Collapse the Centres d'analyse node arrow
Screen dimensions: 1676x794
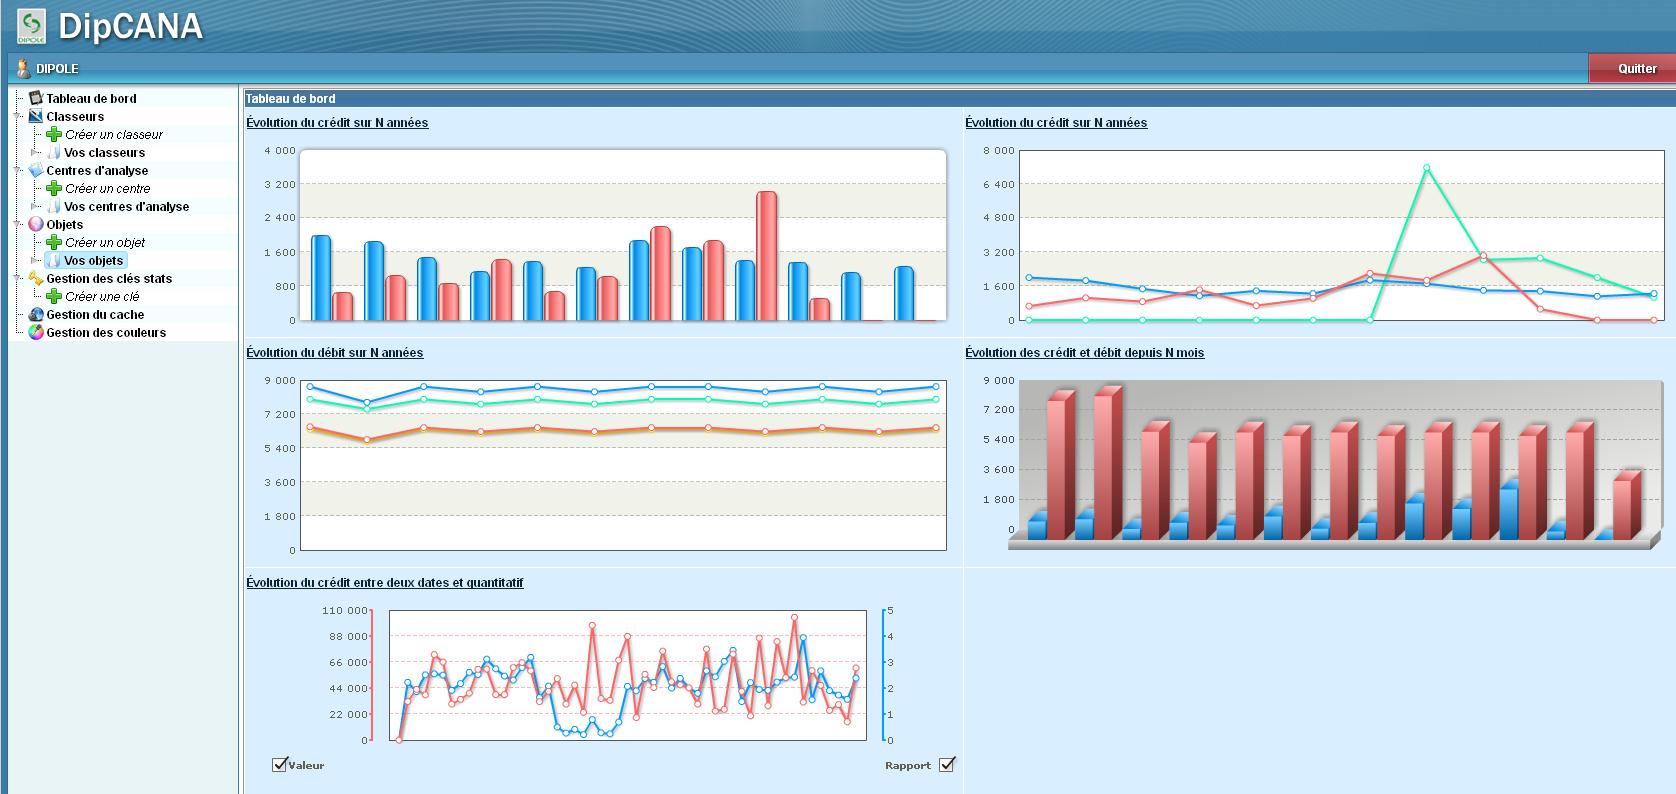pos(18,170)
